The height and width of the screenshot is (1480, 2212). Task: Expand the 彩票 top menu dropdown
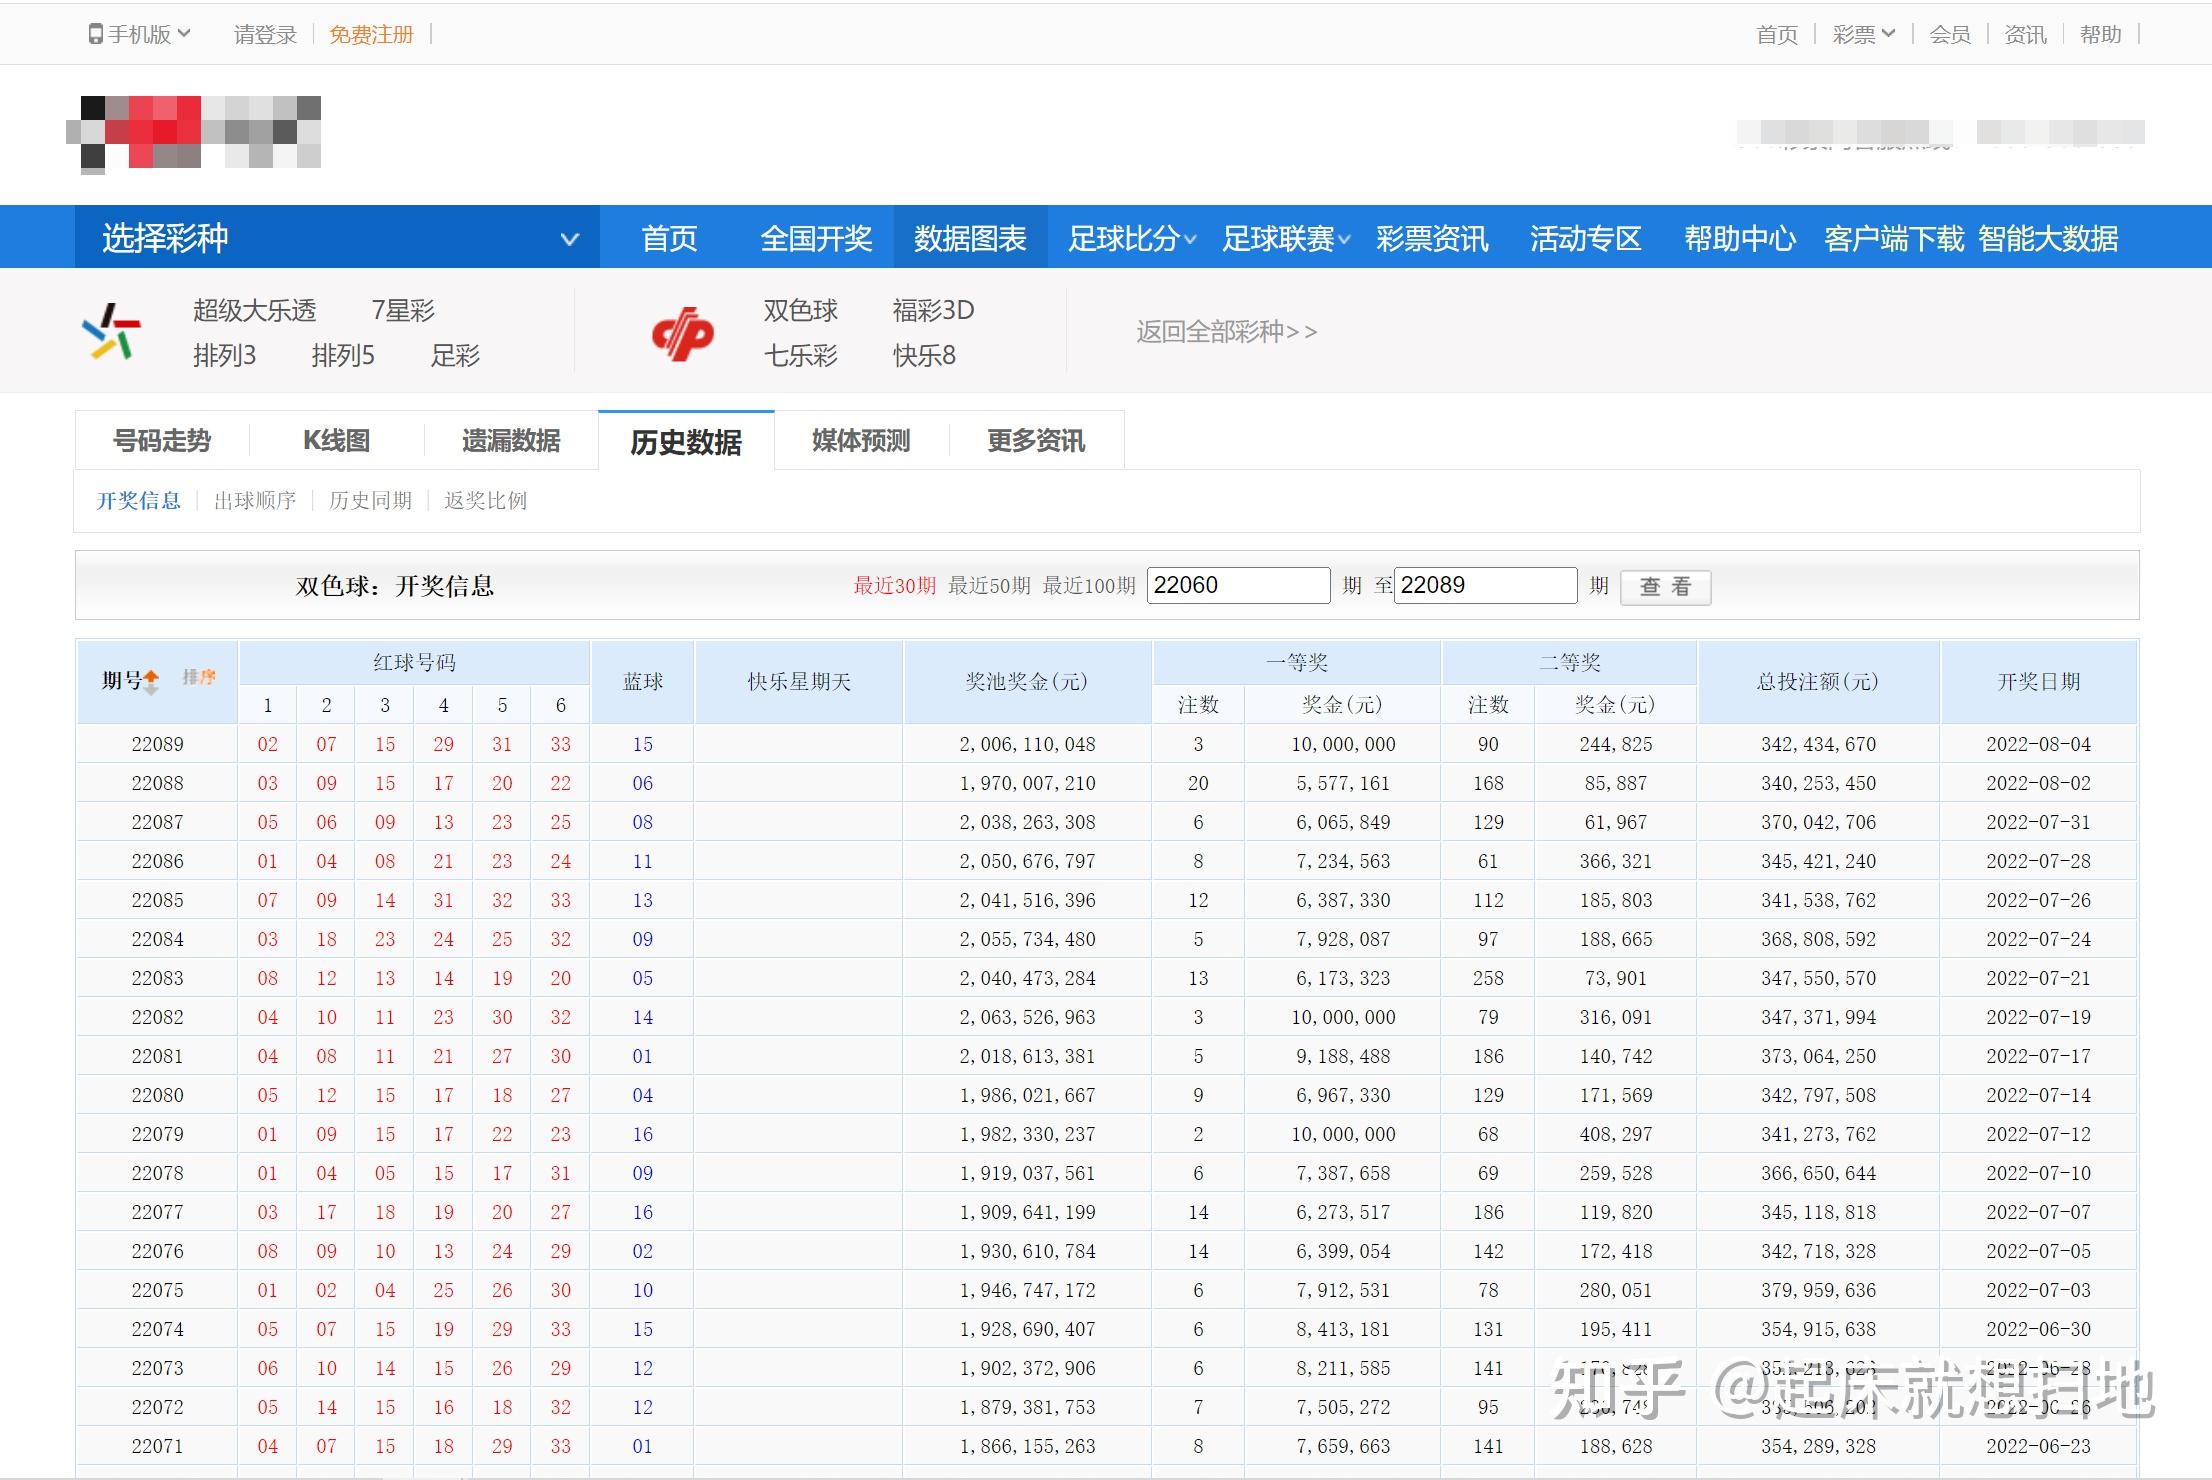click(x=1864, y=34)
